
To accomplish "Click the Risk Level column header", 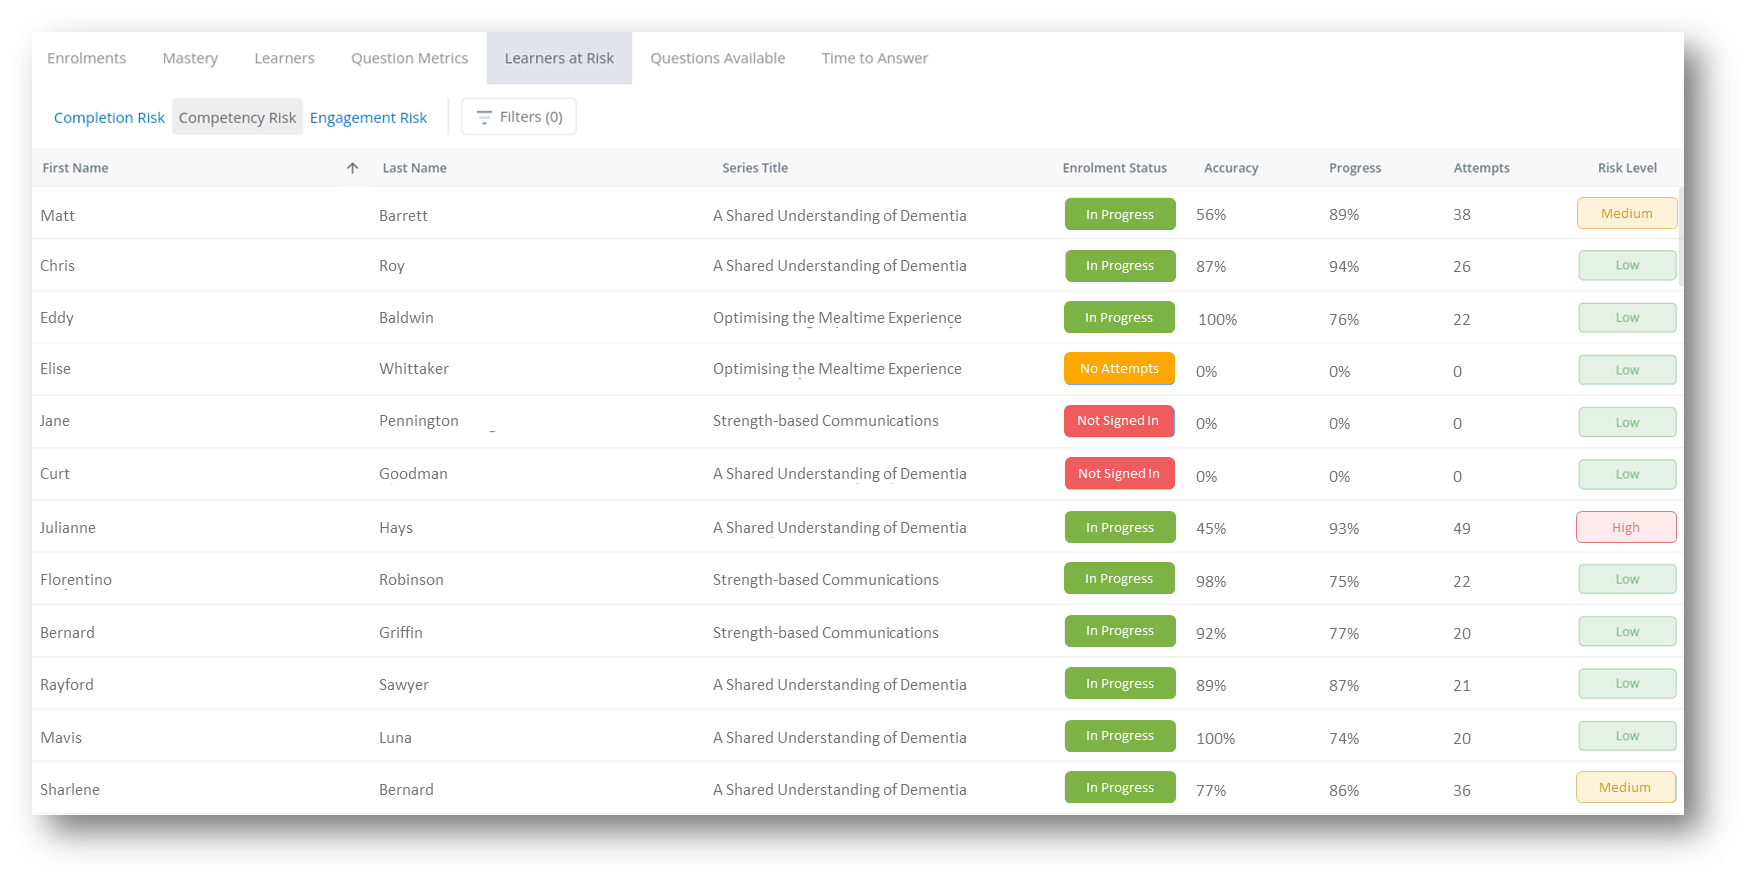I will [1626, 168].
